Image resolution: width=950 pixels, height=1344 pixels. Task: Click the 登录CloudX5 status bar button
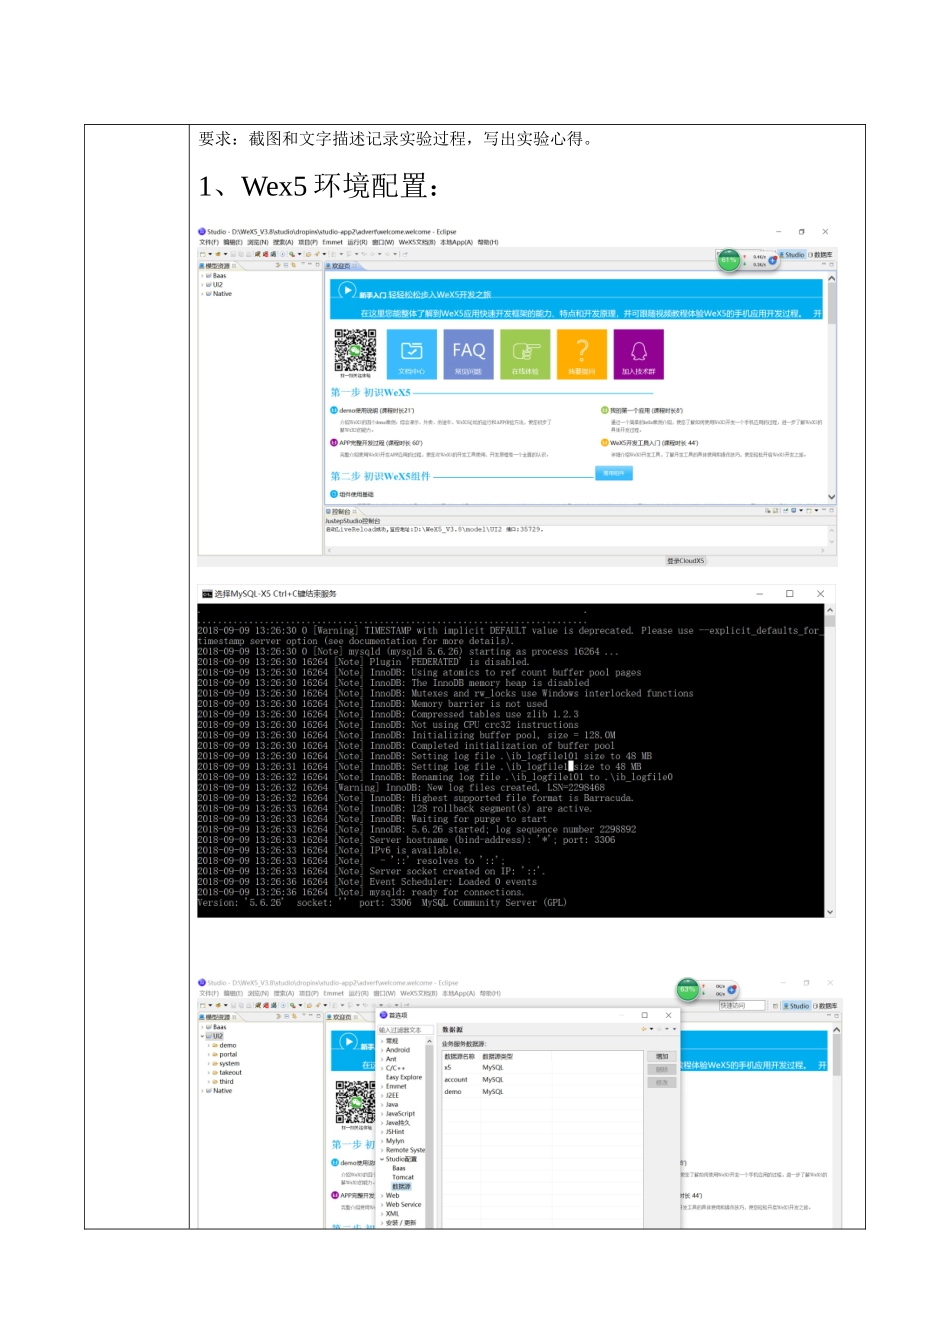tap(686, 561)
